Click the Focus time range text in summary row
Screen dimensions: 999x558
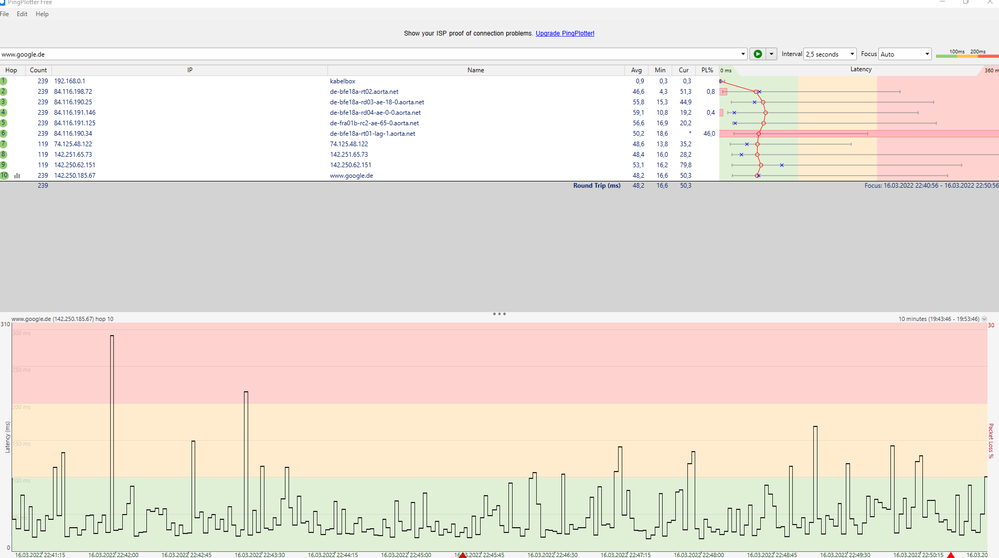point(931,185)
